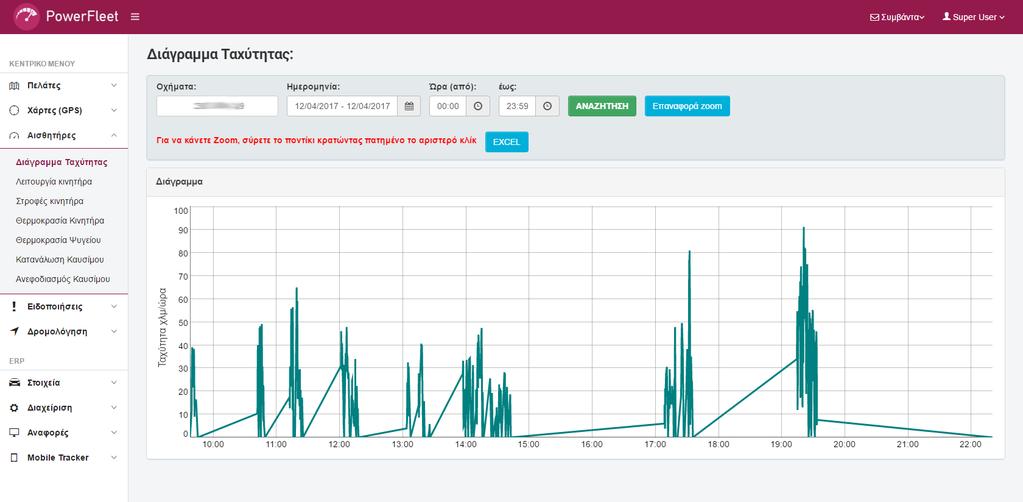Click the Αναφορές sidebar label

pyautogui.click(x=48, y=433)
